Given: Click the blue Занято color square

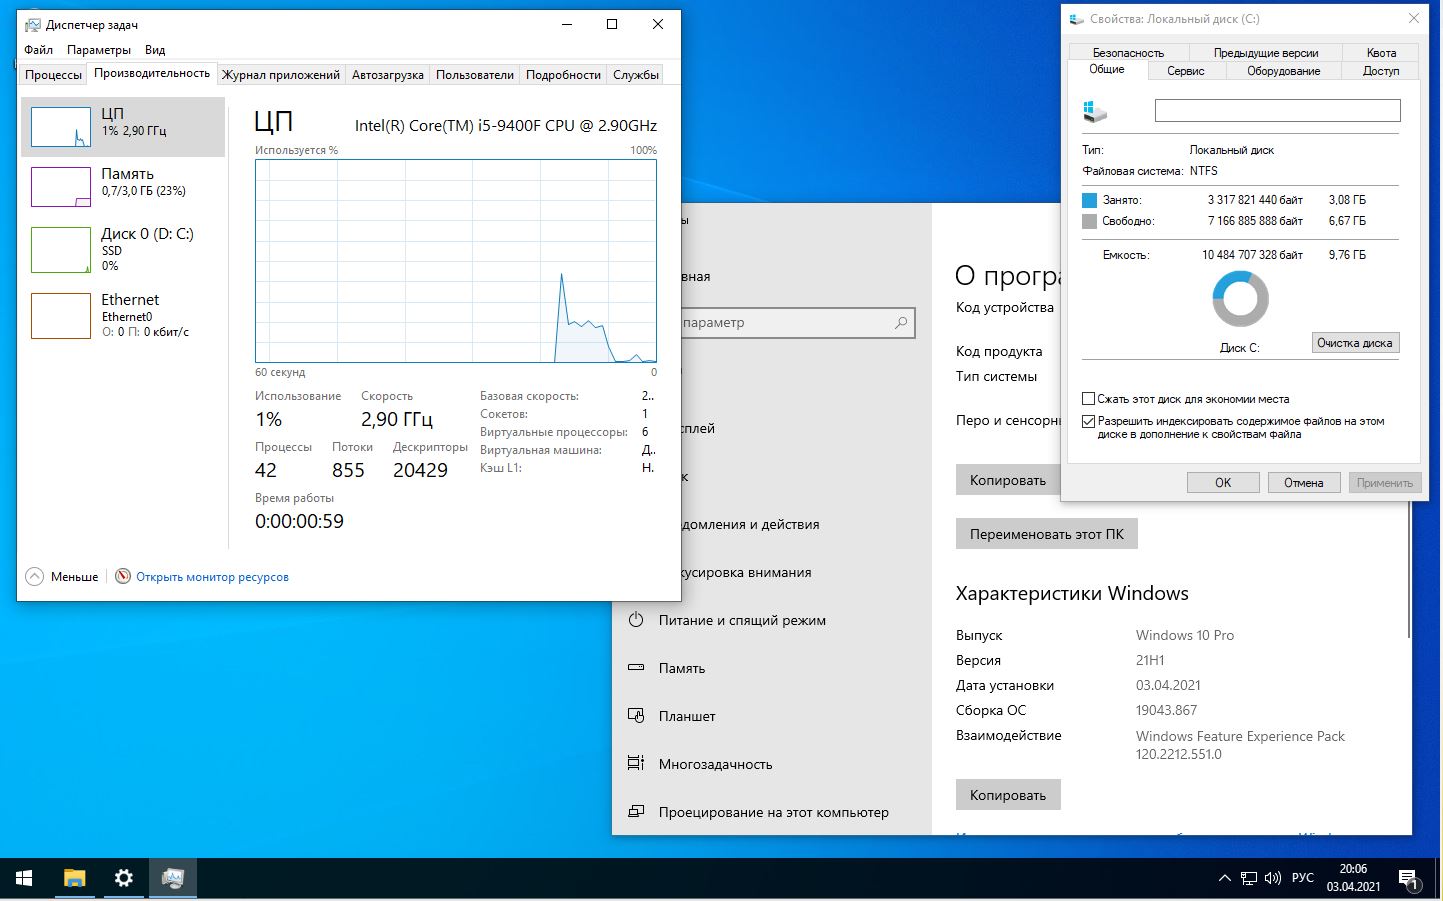Looking at the screenshot, I should 1090,200.
